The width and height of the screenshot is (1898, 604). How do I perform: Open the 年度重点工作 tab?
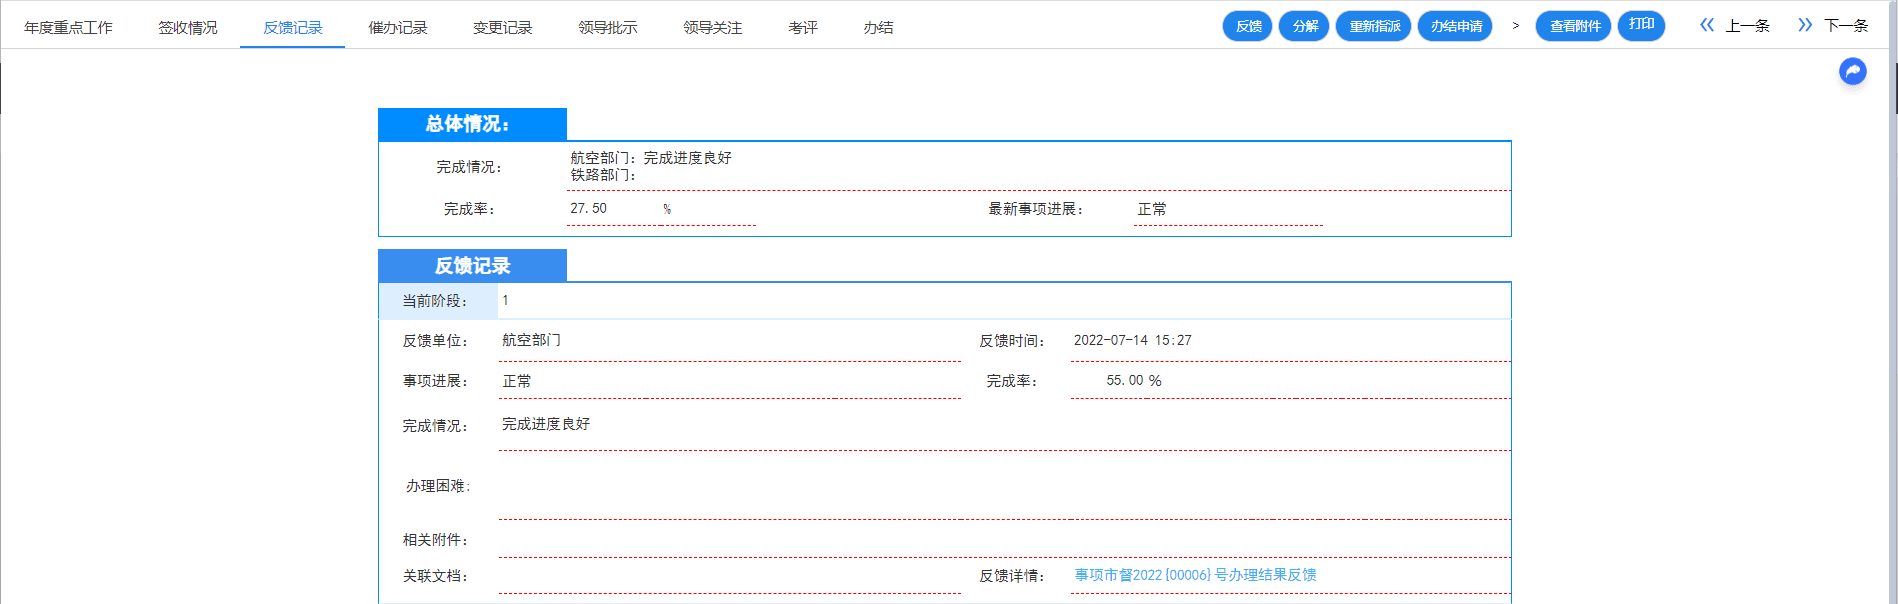tap(68, 28)
